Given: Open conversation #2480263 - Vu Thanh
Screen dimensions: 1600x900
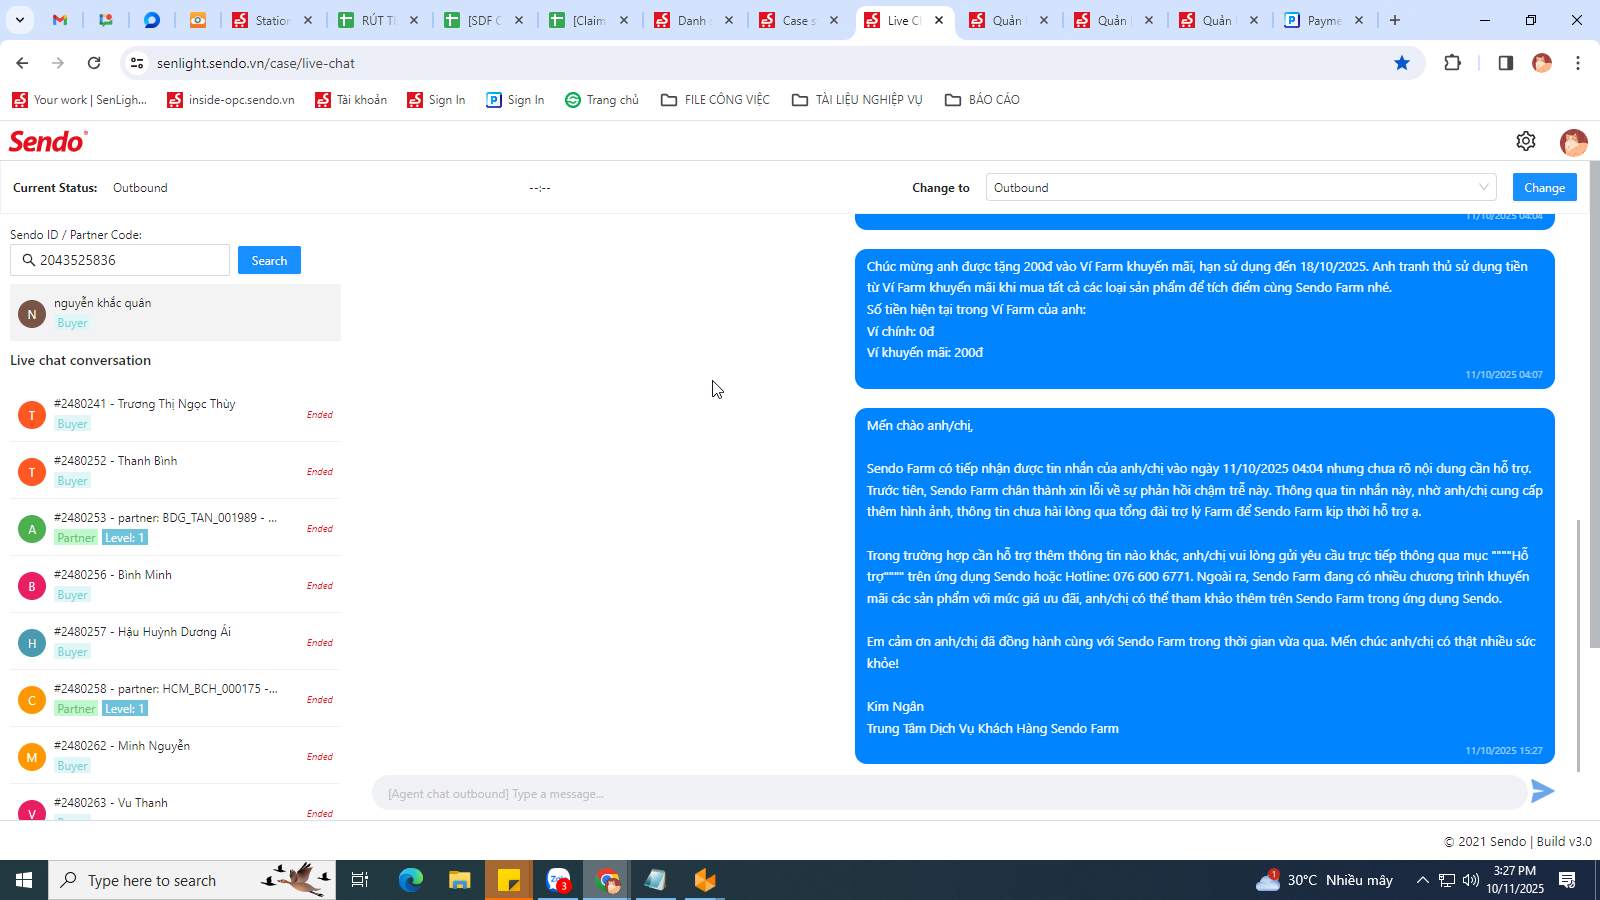Looking at the screenshot, I should pyautogui.click(x=175, y=803).
